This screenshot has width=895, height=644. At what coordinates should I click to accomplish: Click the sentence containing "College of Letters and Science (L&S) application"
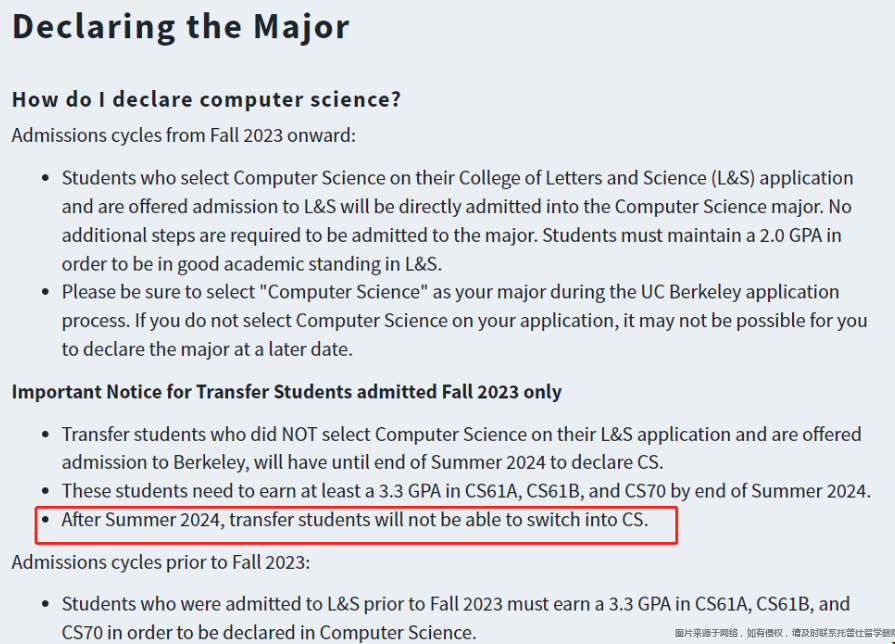coord(457,192)
